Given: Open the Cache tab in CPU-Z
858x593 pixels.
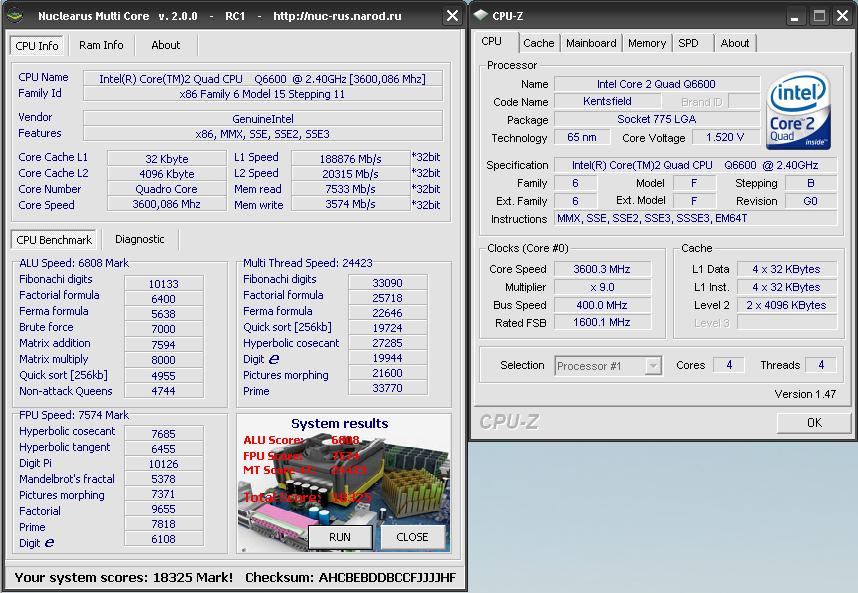Looking at the screenshot, I should (x=538, y=43).
